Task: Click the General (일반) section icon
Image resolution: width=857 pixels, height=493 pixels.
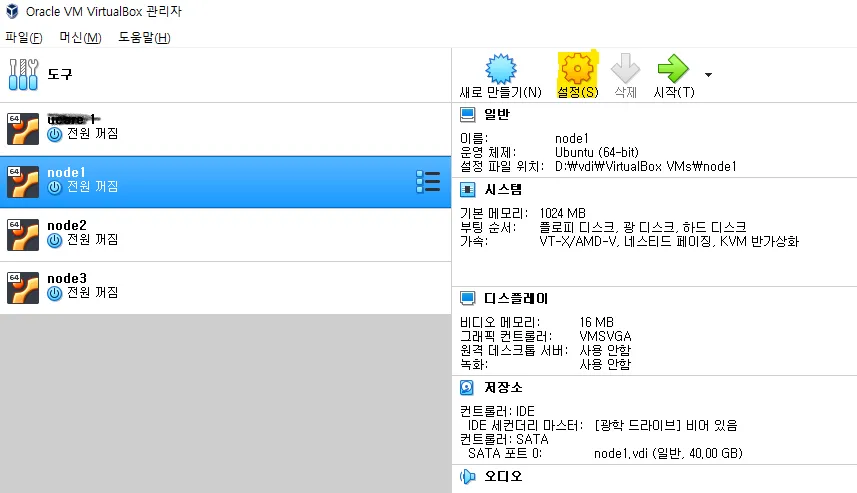Action: tap(468, 115)
